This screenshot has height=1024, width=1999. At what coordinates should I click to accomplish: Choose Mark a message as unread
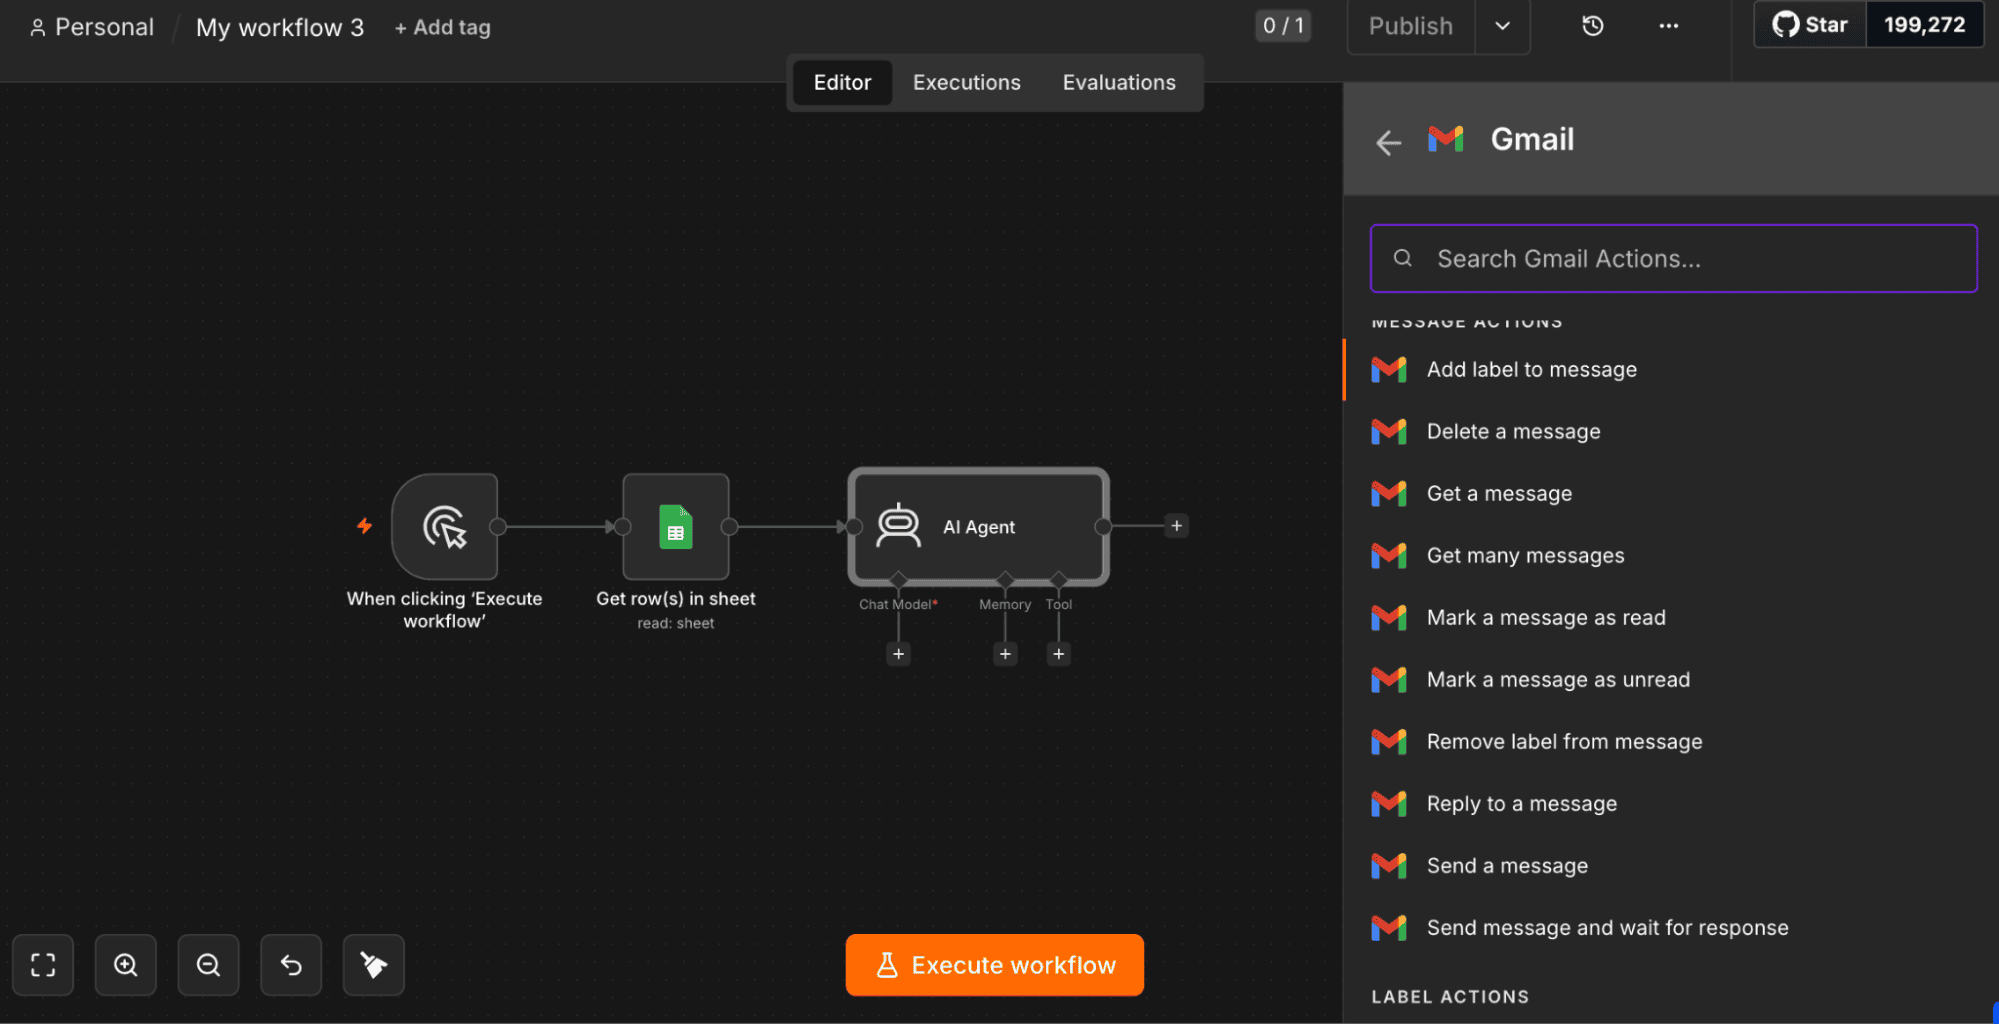coord(1670,680)
